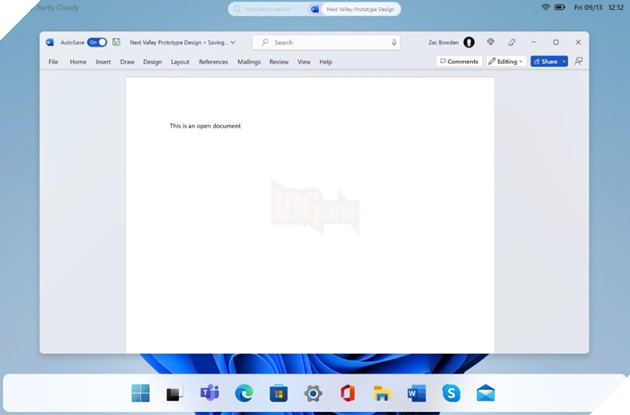Open the Help tab
Image resolution: width=630 pixels, height=415 pixels.
pos(326,62)
